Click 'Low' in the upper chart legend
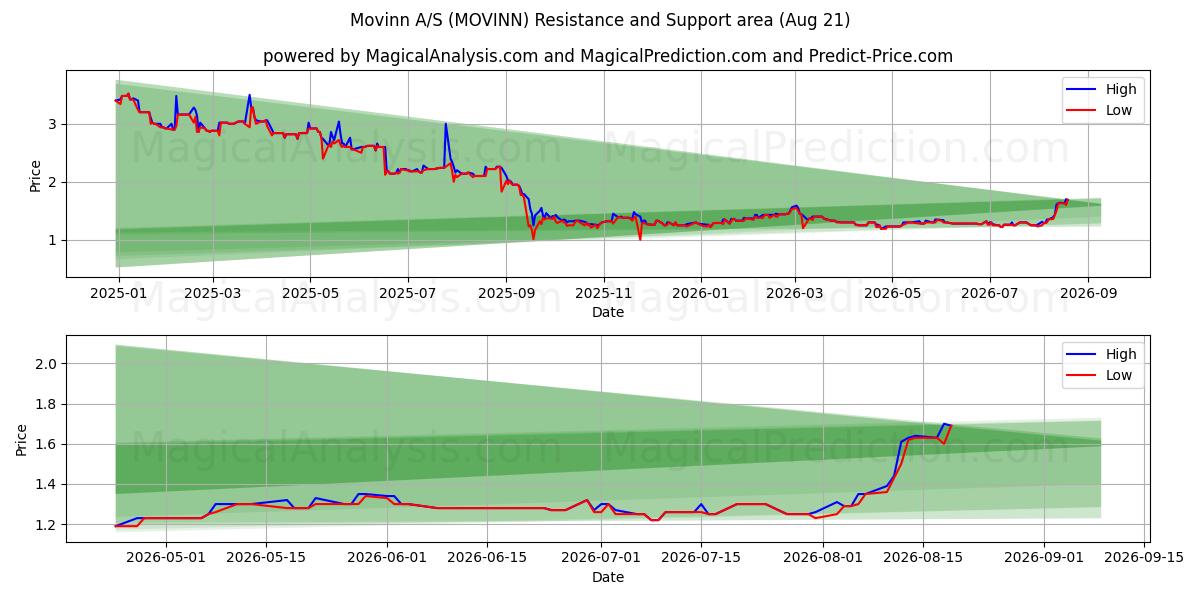This screenshot has width=1200, height=600. (x=1118, y=110)
